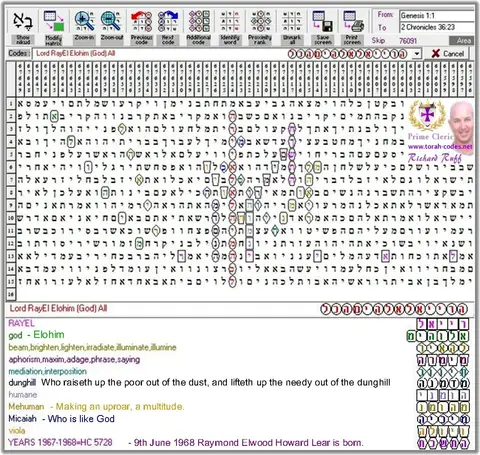Select the 'Micaiah - Who is like God' entry

click(x=61, y=419)
